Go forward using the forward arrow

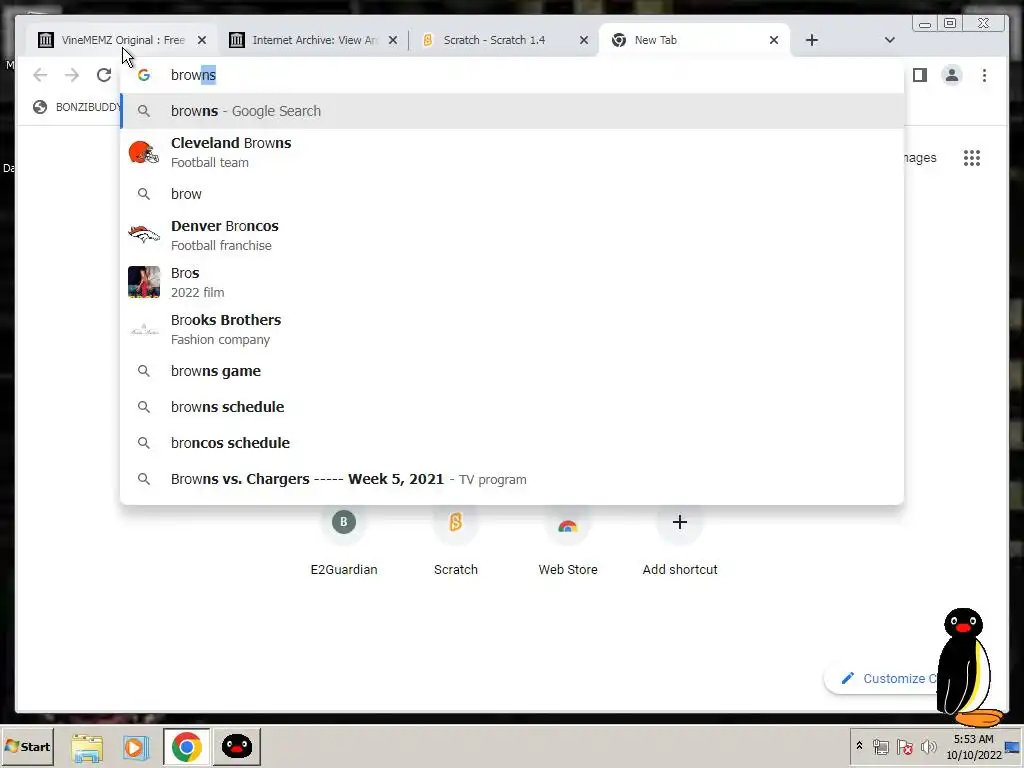[x=72, y=75]
